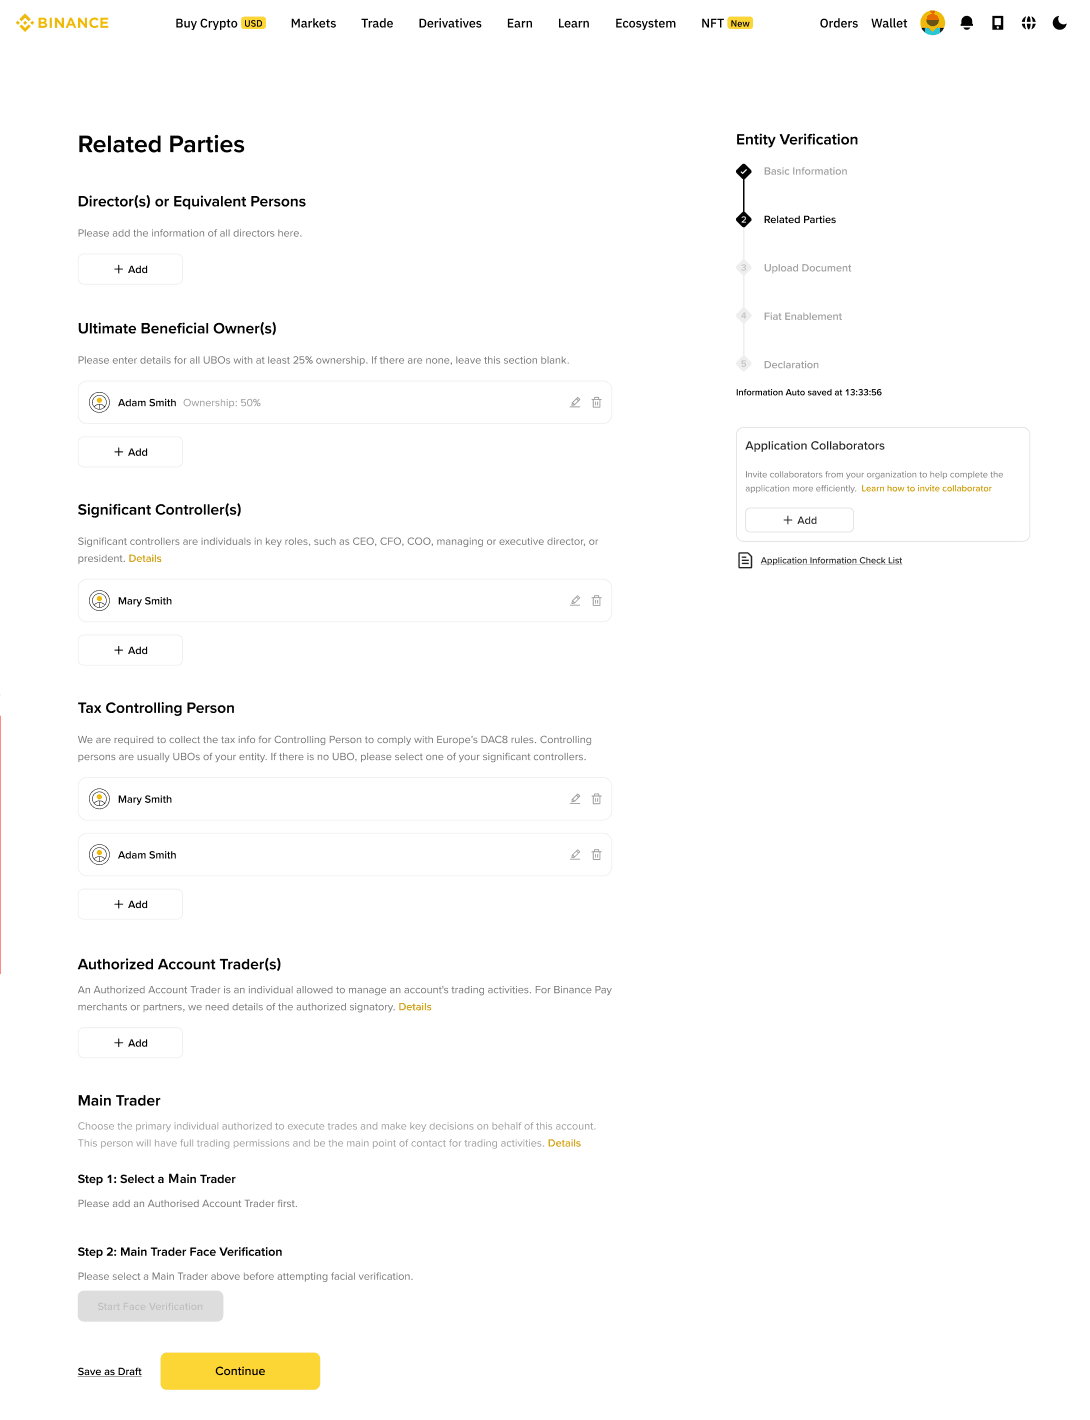1090x1420 pixels.
Task: Open the language globe icon
Action: click(1029, 23)
